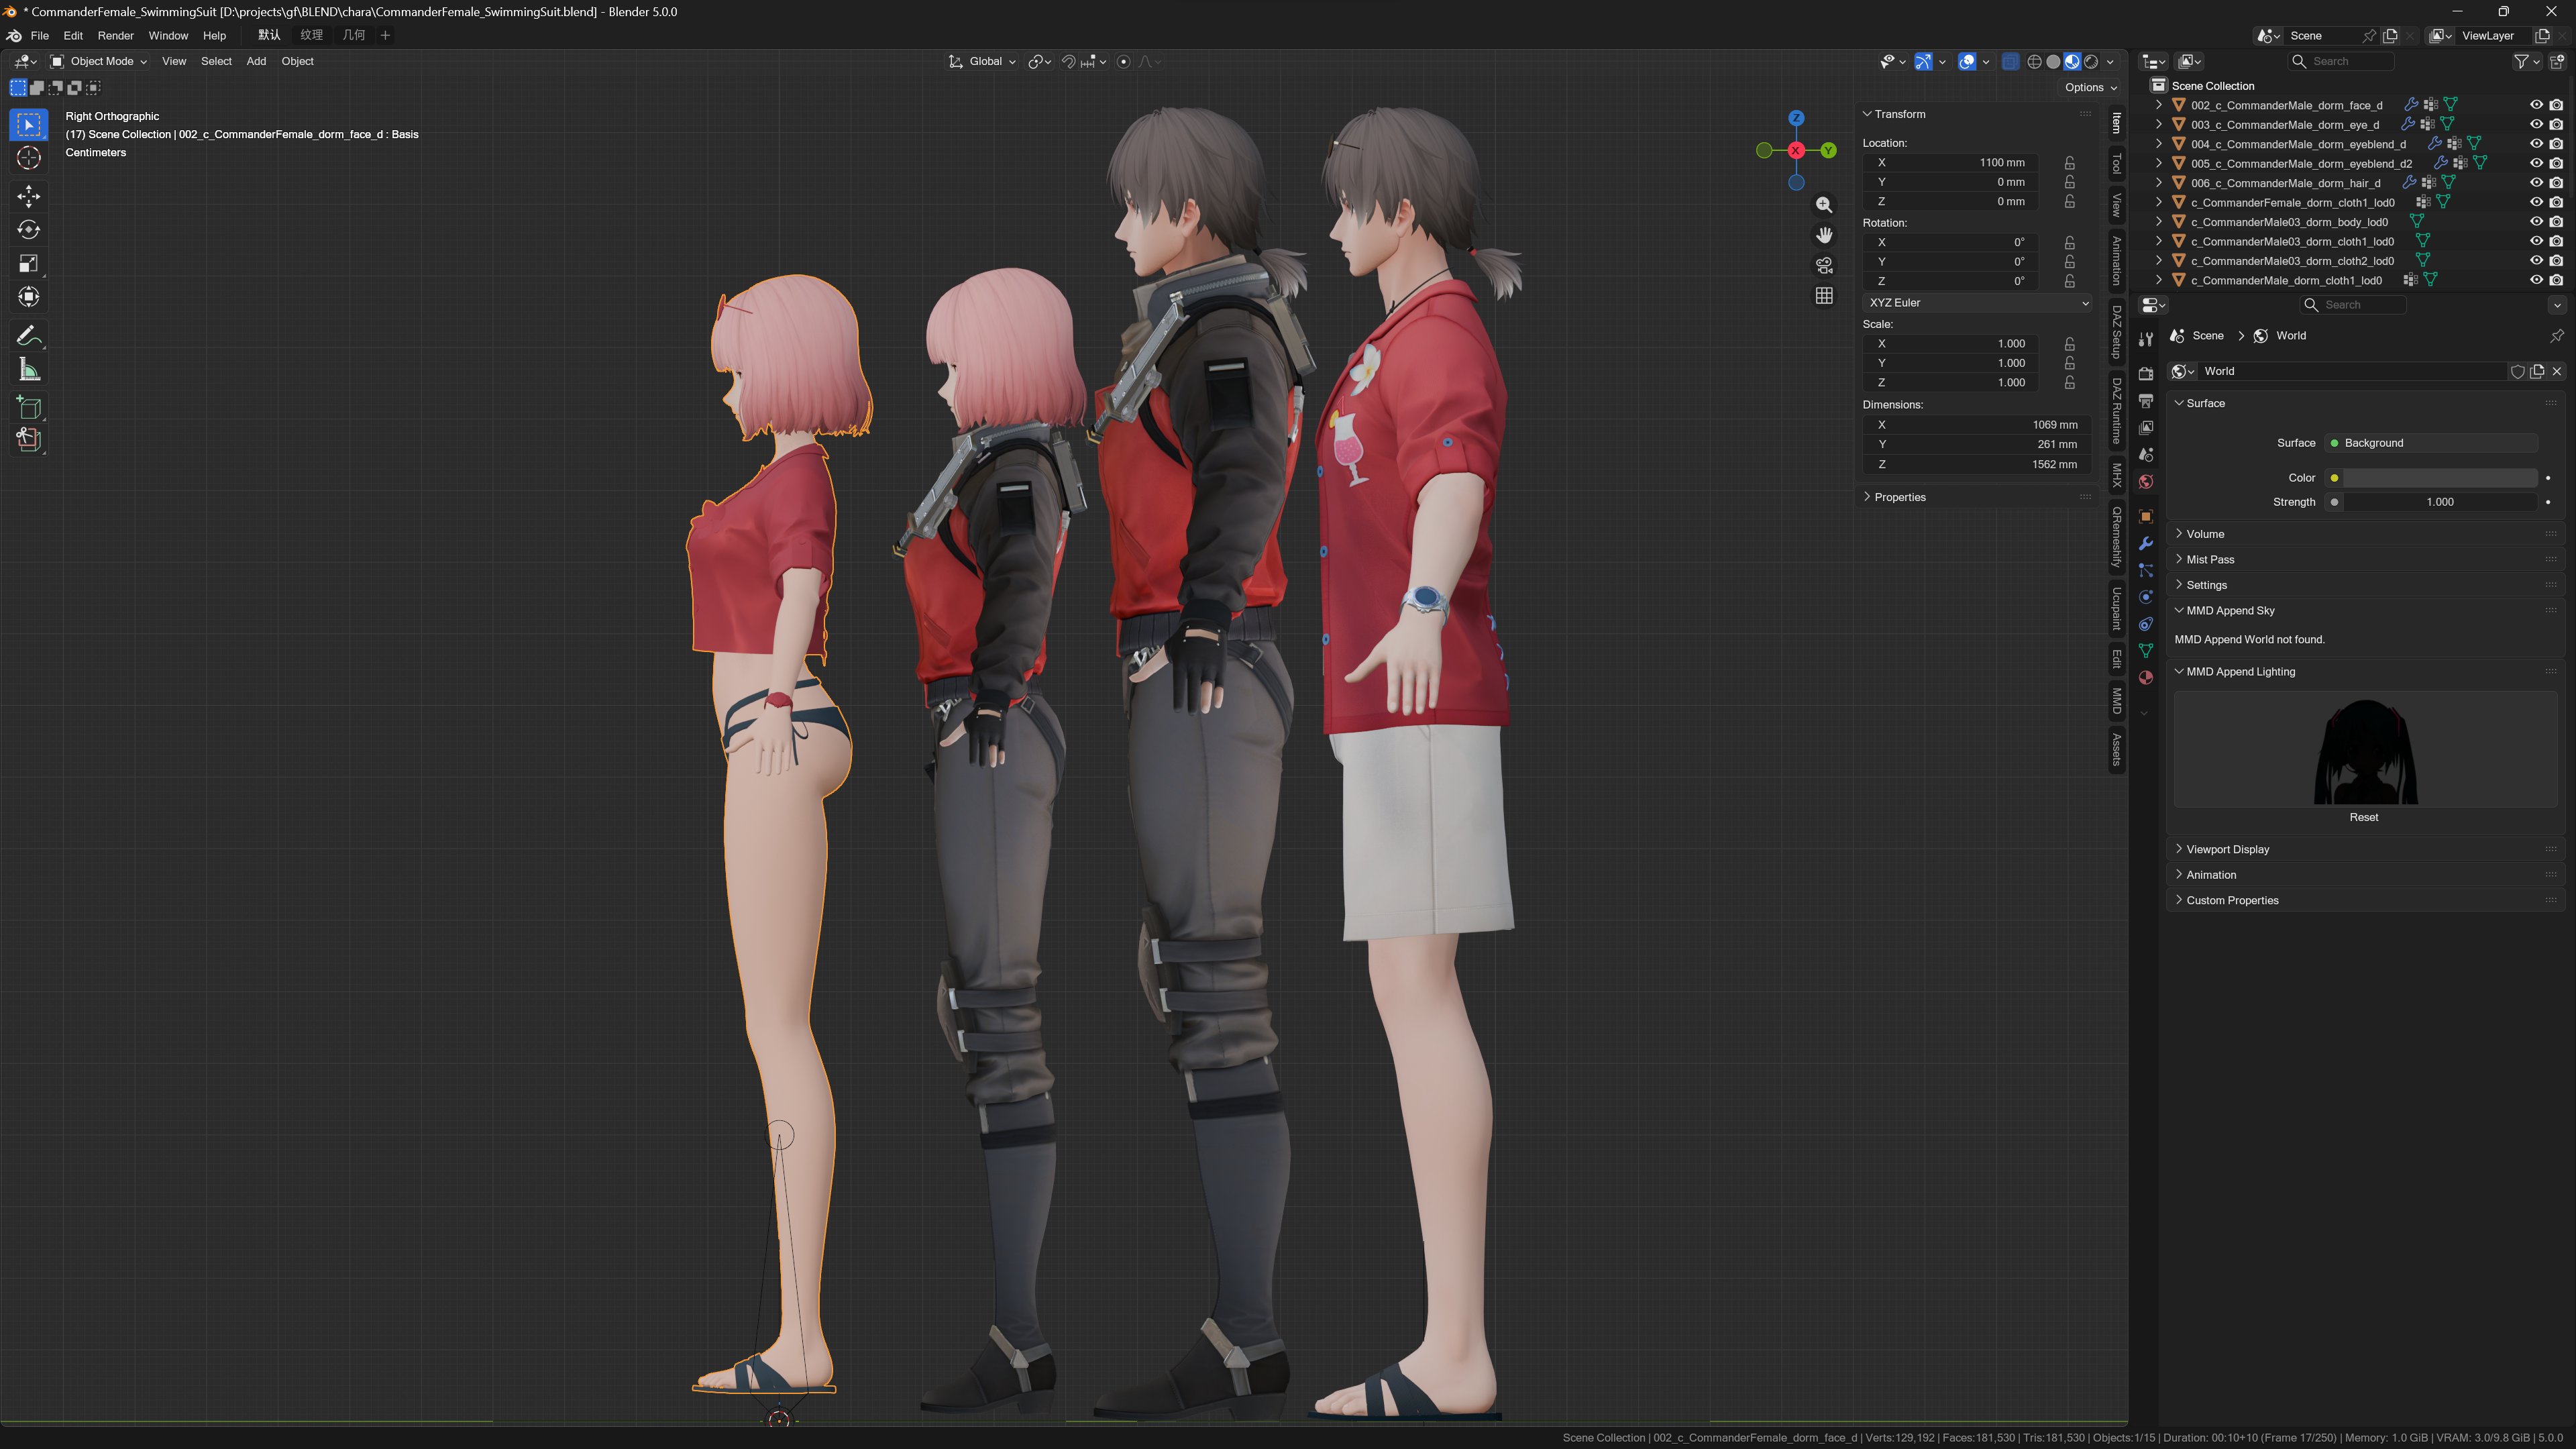Toggle camera view in the viewport
The height and width of the screenshot is (1449, 2576).
1824,265
